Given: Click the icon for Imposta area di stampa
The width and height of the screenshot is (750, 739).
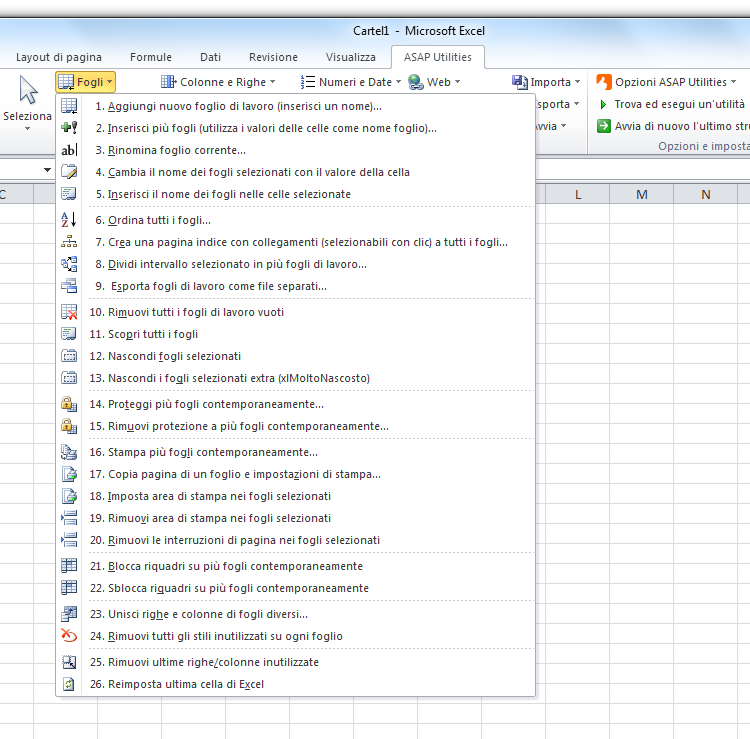Looking at the screenshot, I should [69, 496].
